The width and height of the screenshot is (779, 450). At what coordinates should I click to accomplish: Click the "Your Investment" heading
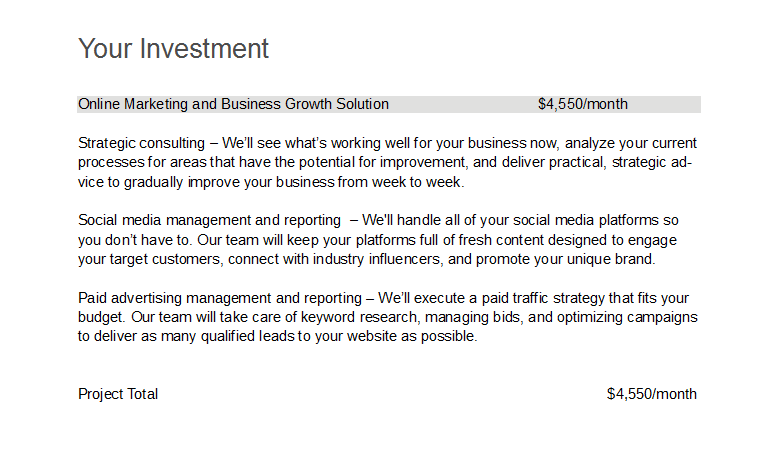point(173,49)
